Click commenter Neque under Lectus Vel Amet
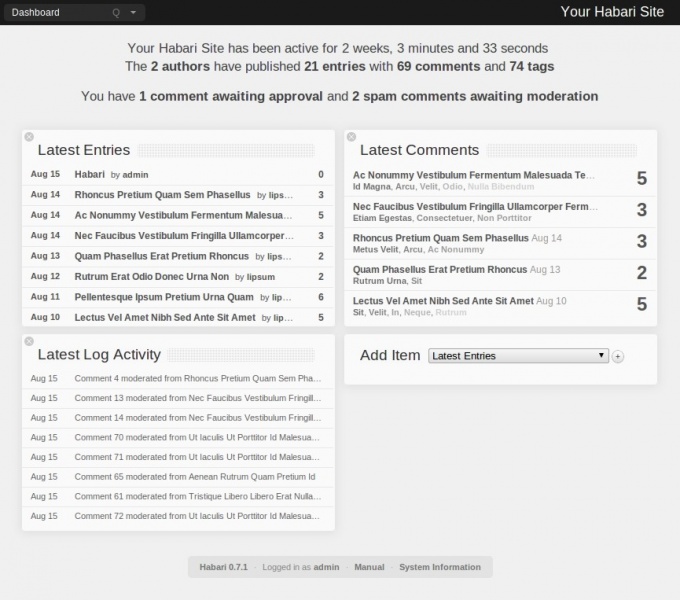Screen dimensions: 680x600 pos(417,312)
